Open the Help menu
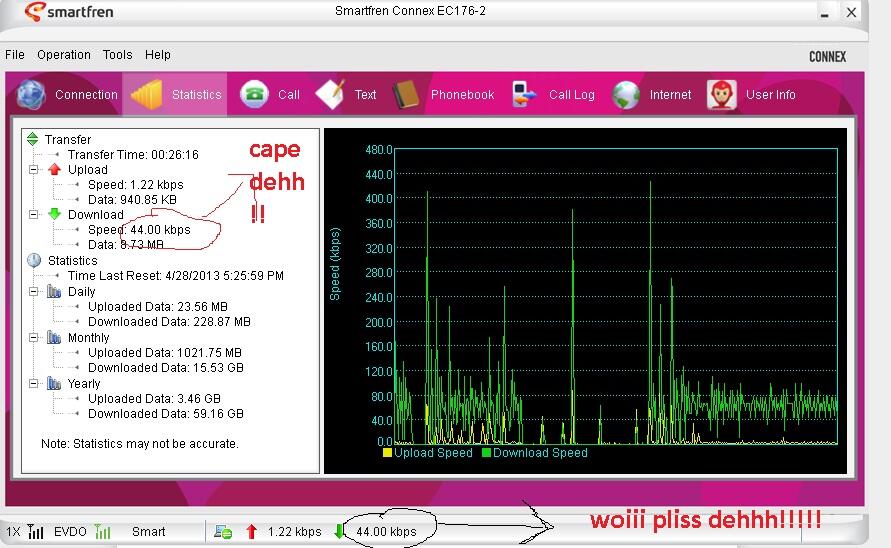Viewport: 891px width, 548px height. coord(157,55)
